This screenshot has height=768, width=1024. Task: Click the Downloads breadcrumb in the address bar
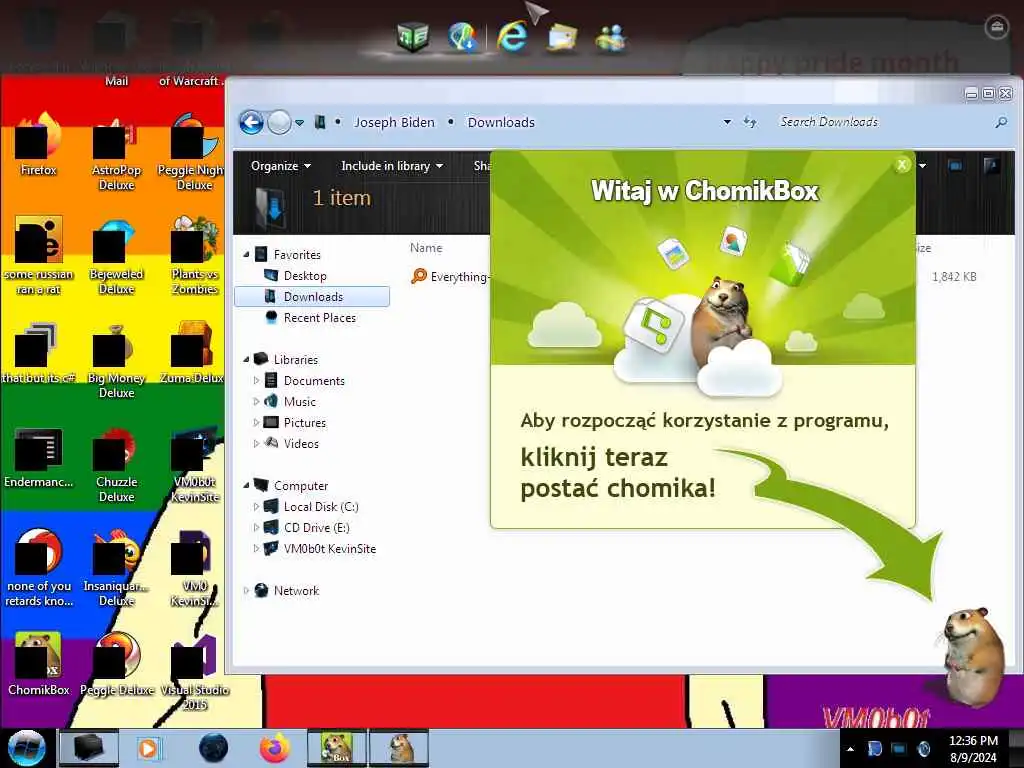(501, 122)
